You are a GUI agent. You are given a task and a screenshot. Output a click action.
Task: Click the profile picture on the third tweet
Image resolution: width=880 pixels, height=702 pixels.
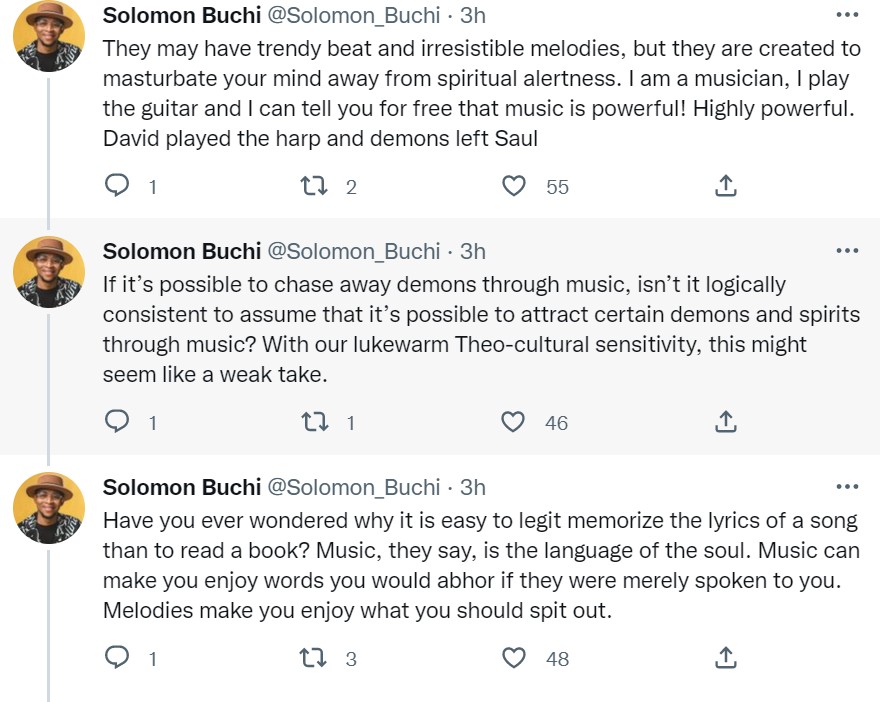pyautogui.click(x=48, y=508)
